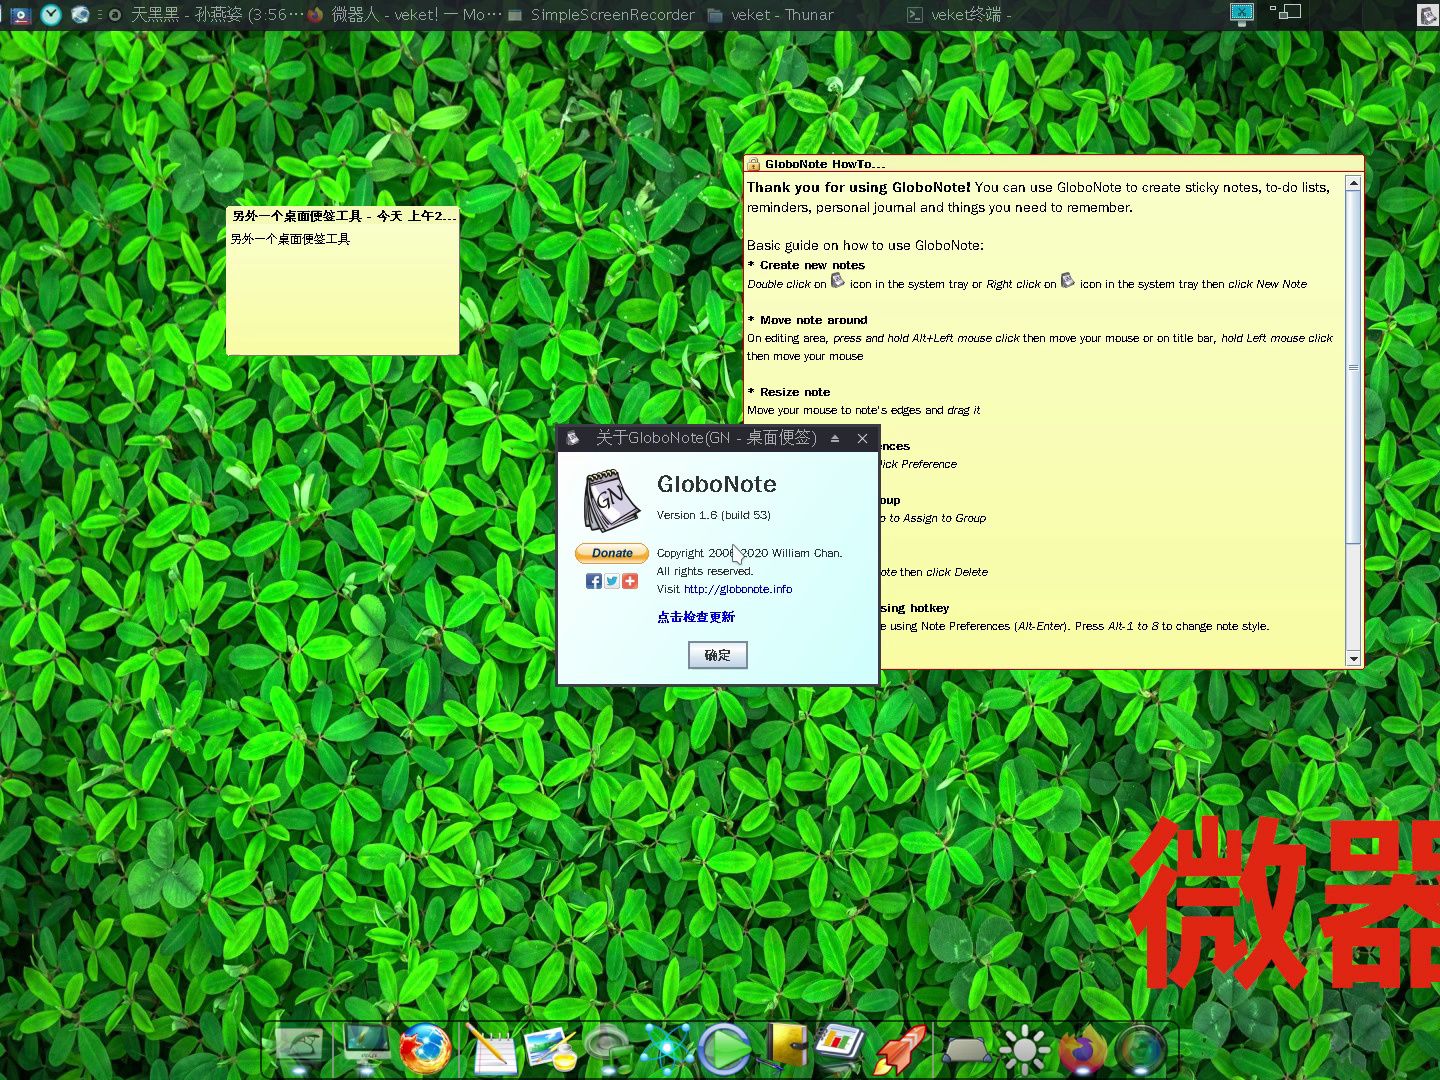Open the green play button dock icon
Viewport: 1440px width, 1080px height.
click(725, 1049)
